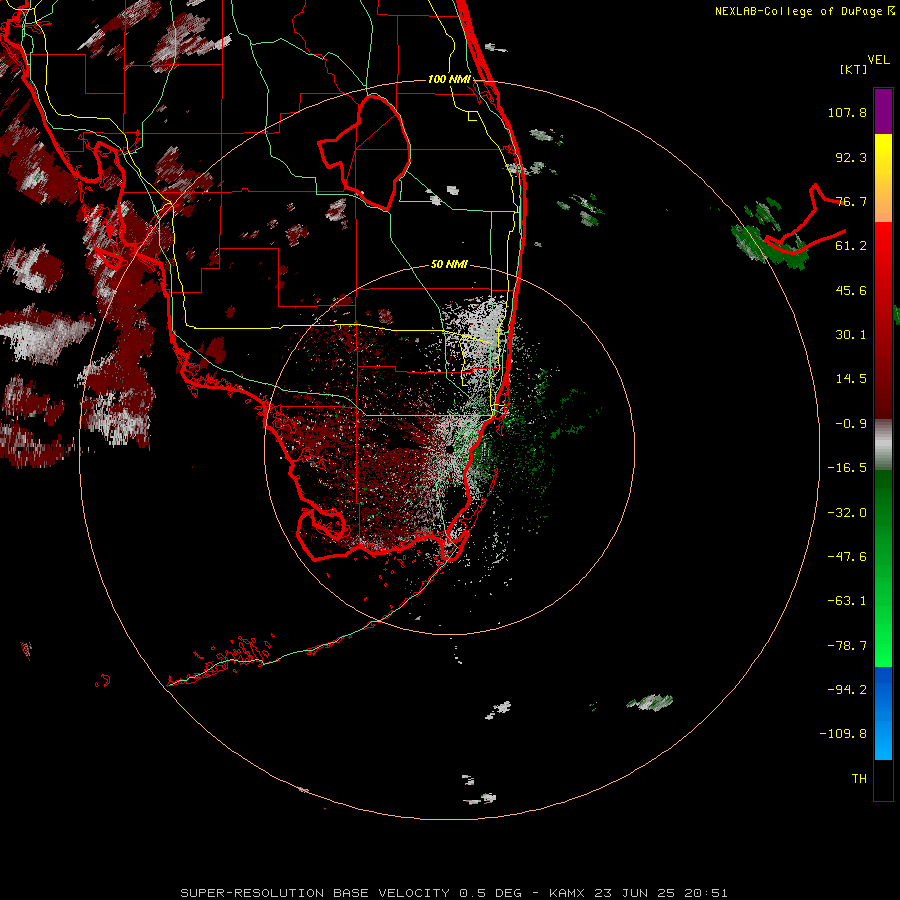Viewport: 900px width, 900px height.
Task: Select the -109.8 velocity scale value
Action: pyautogui.click(x=843, y=734)
